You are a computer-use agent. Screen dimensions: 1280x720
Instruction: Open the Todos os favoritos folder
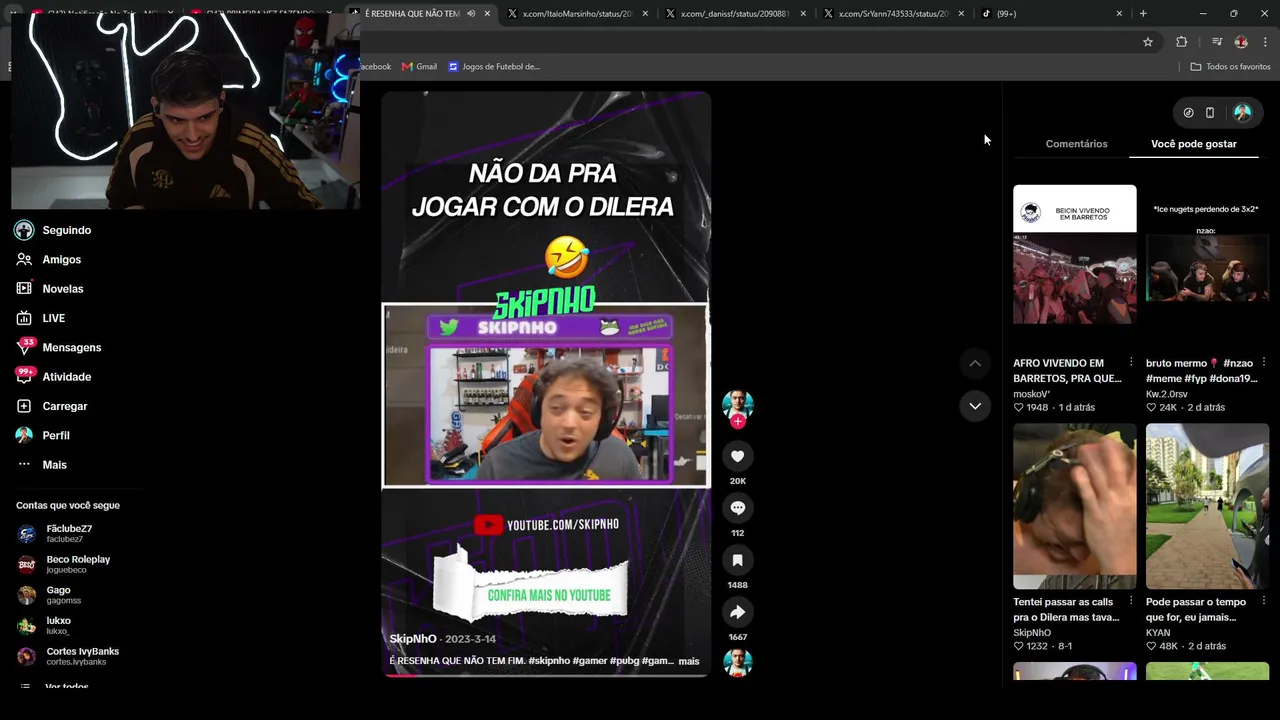tap(1230, 67)
